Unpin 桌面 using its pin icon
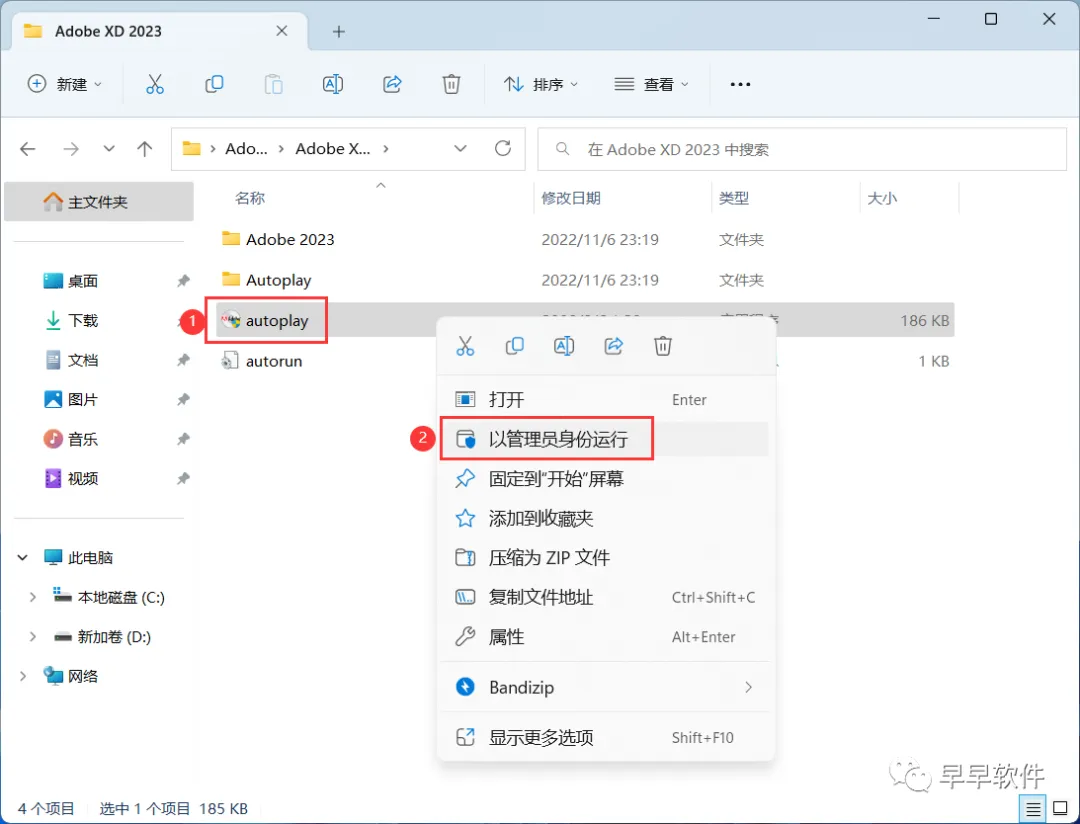Screen dimensions: 1080x824 point(183,280)
